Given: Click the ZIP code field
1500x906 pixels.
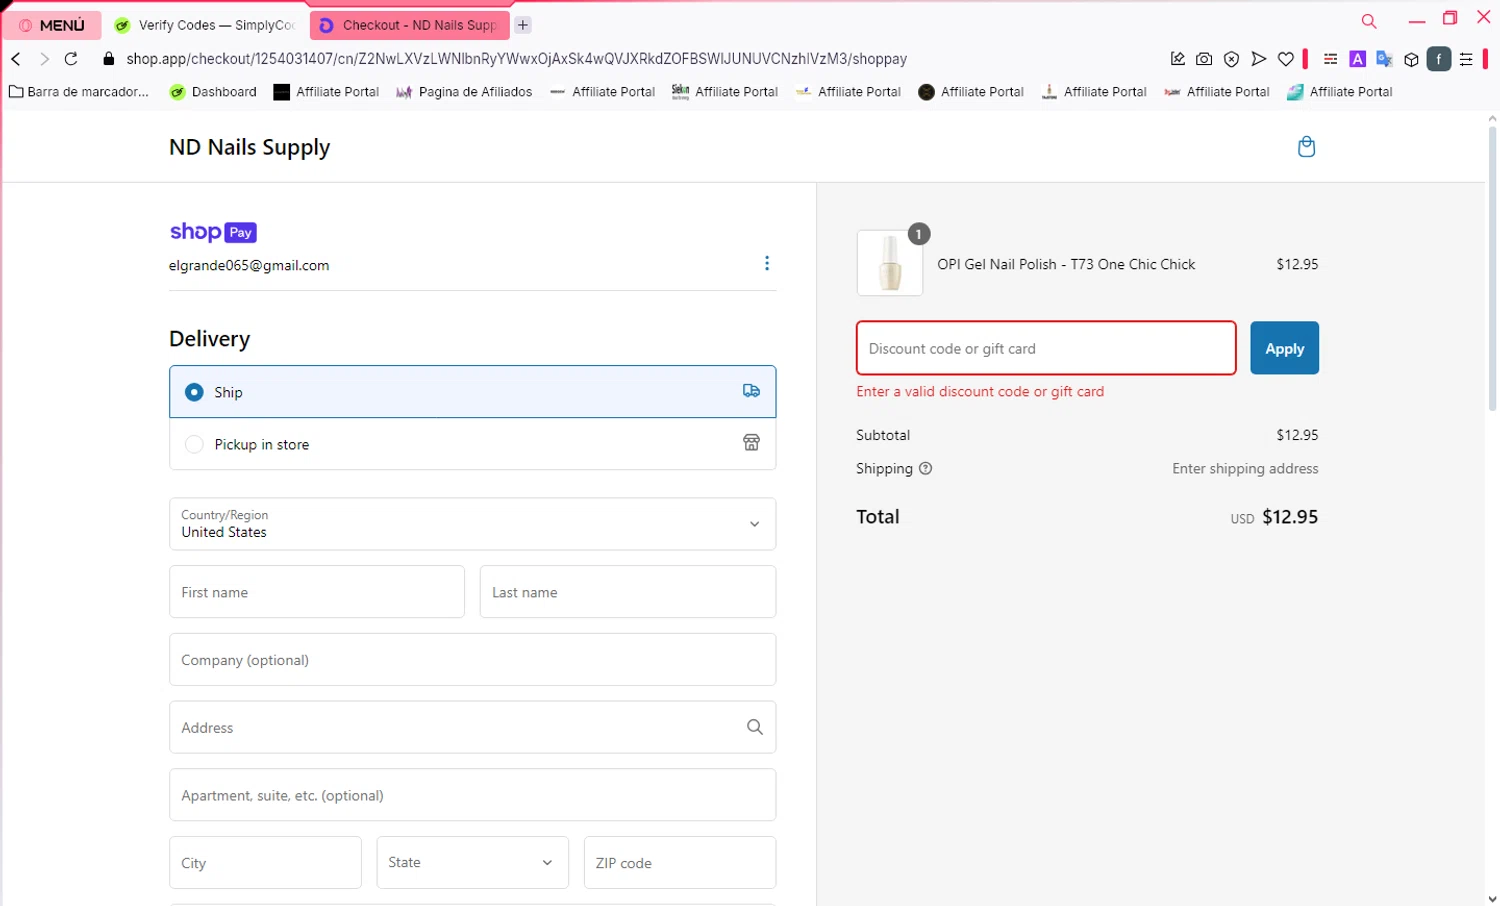Looking at the screenshot, I should tap(680, 863).
